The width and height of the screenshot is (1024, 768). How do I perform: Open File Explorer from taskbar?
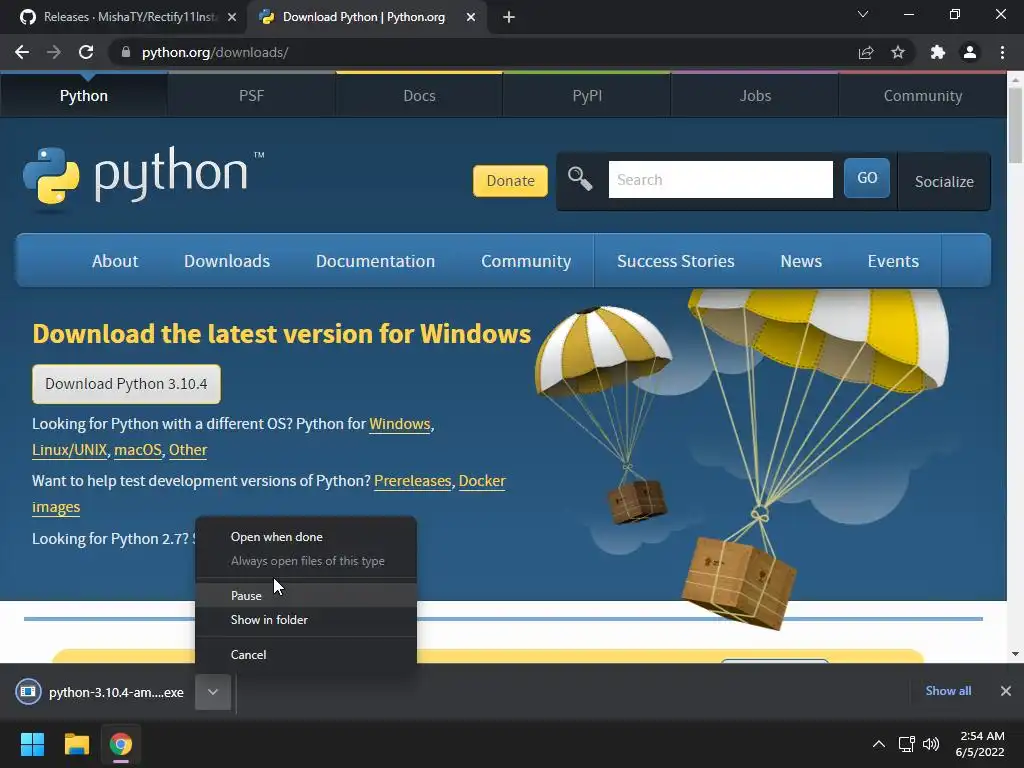point(76,744)
